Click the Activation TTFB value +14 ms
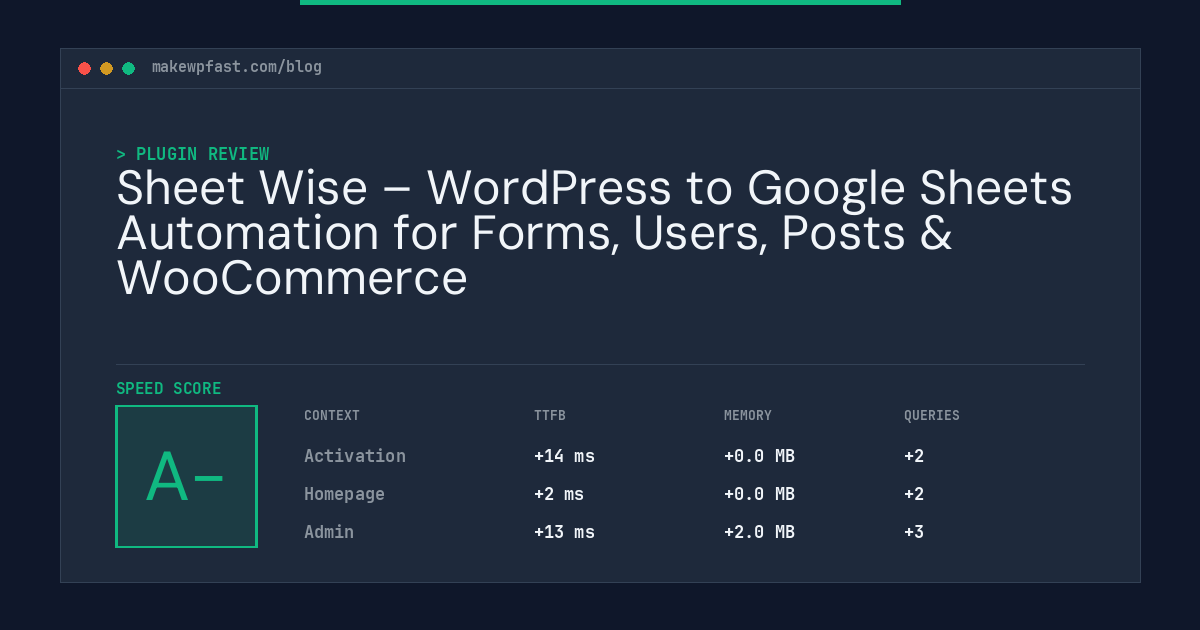1200x630 pixels. click(x=564, y=456)
